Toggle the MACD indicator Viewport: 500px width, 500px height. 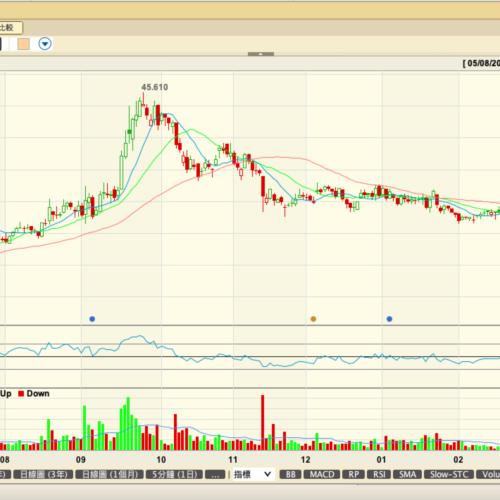pos(322,474)
